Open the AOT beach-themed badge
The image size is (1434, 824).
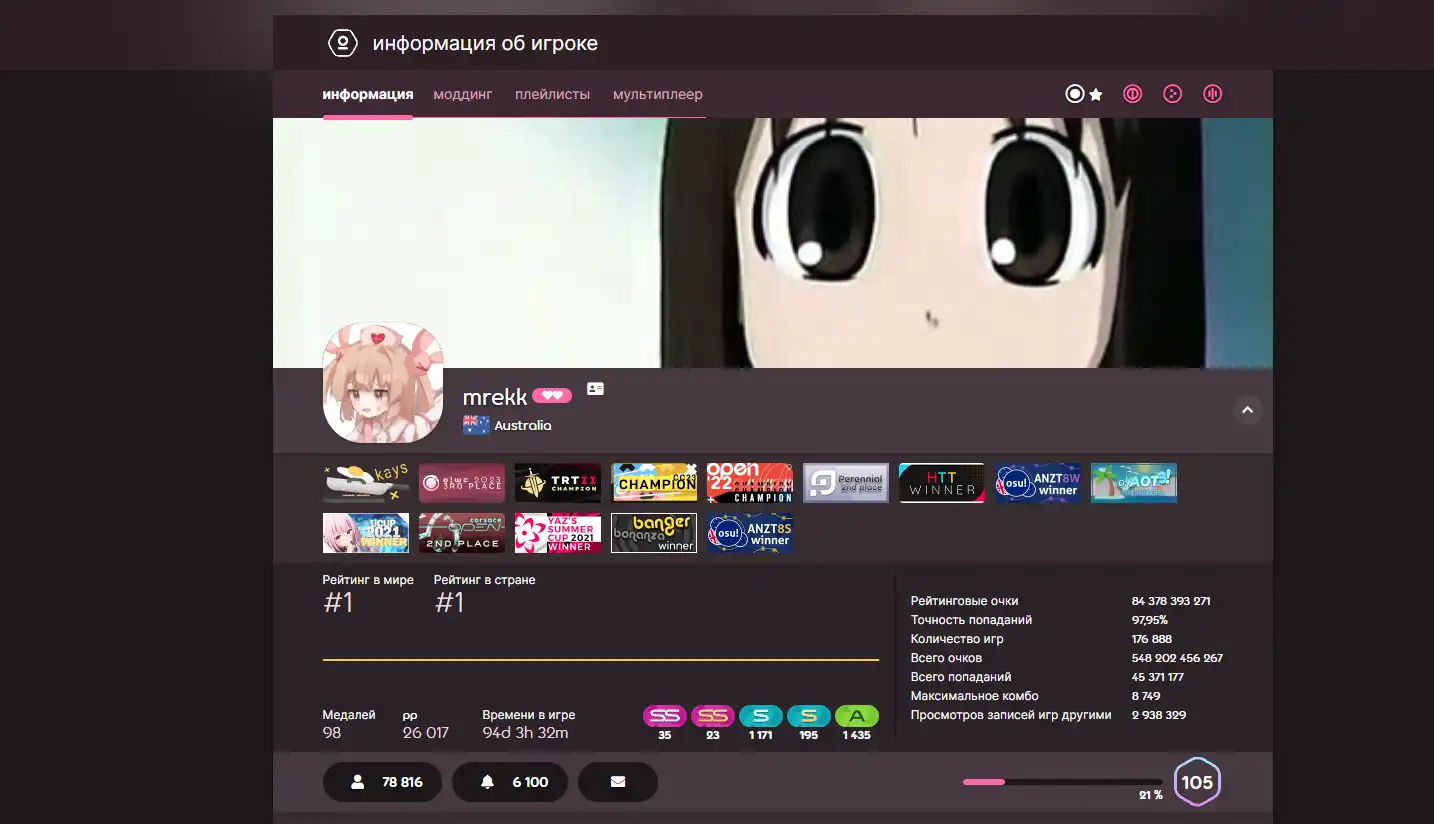[x=1134, y=483]
